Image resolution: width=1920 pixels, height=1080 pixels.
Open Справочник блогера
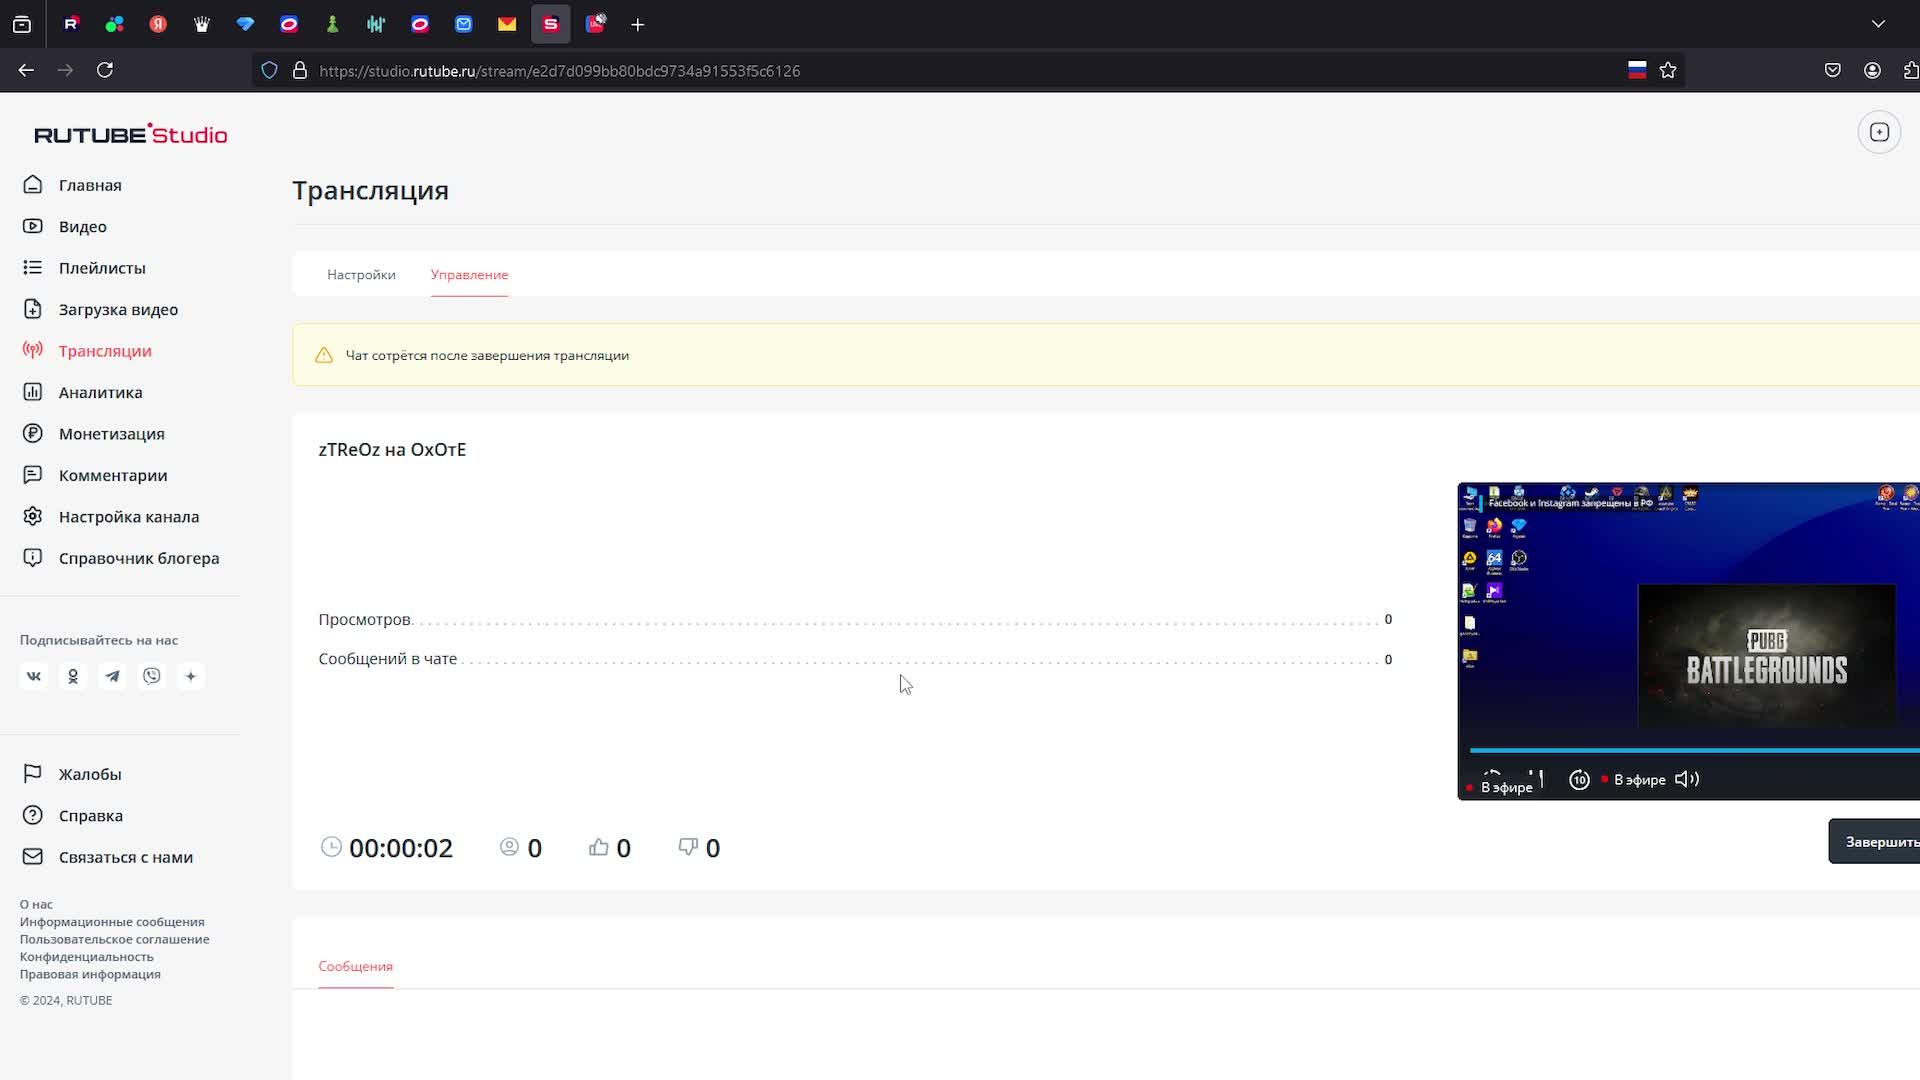click(121, 558)
